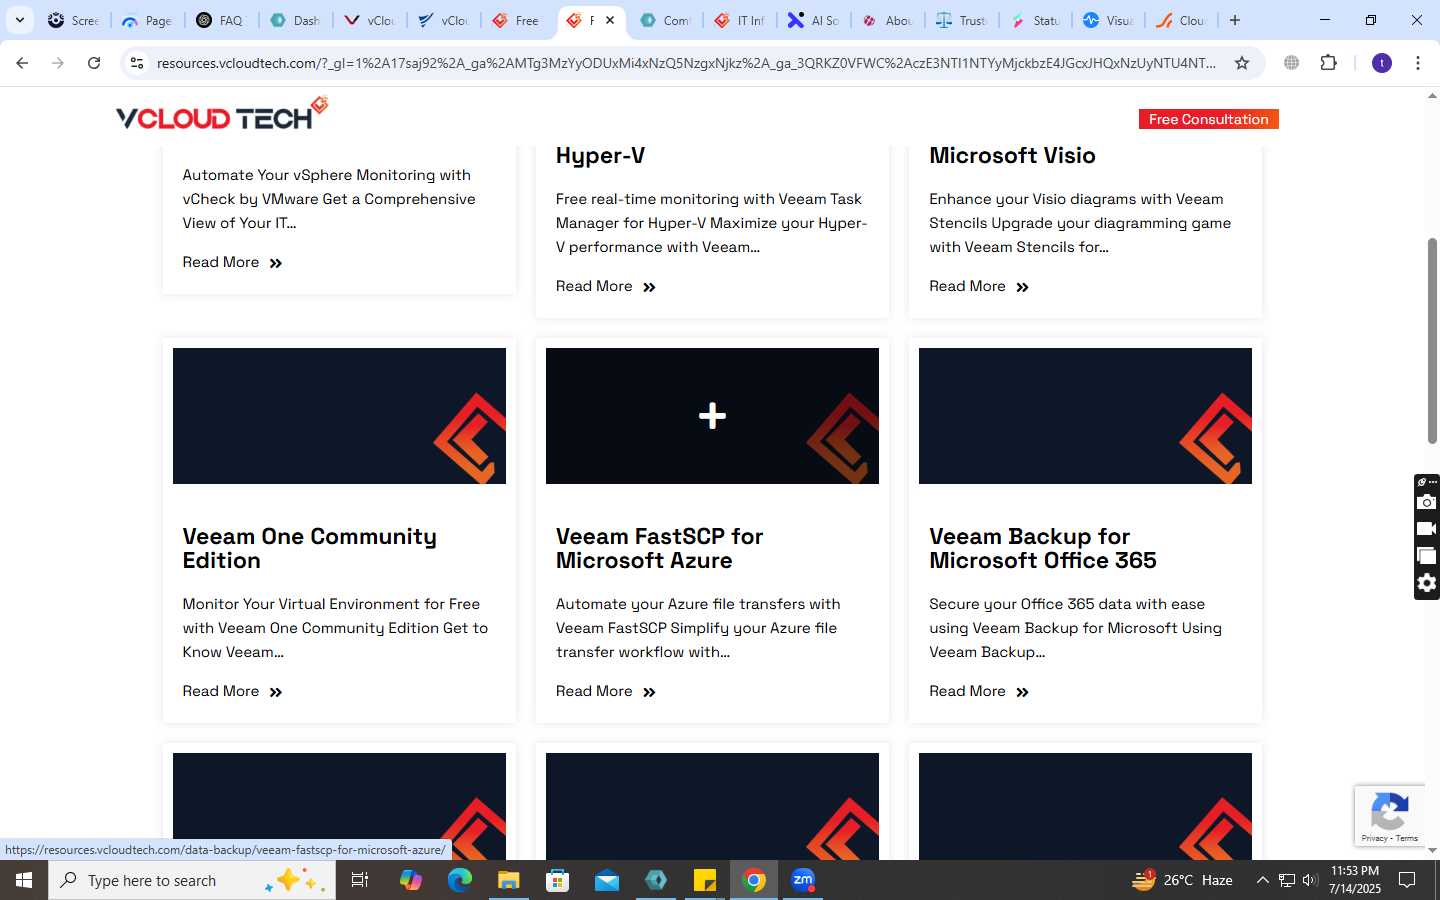Open the Chrome profile avatar
The height and width of the screenshot is (900, 1440).
click(1382, 63)
